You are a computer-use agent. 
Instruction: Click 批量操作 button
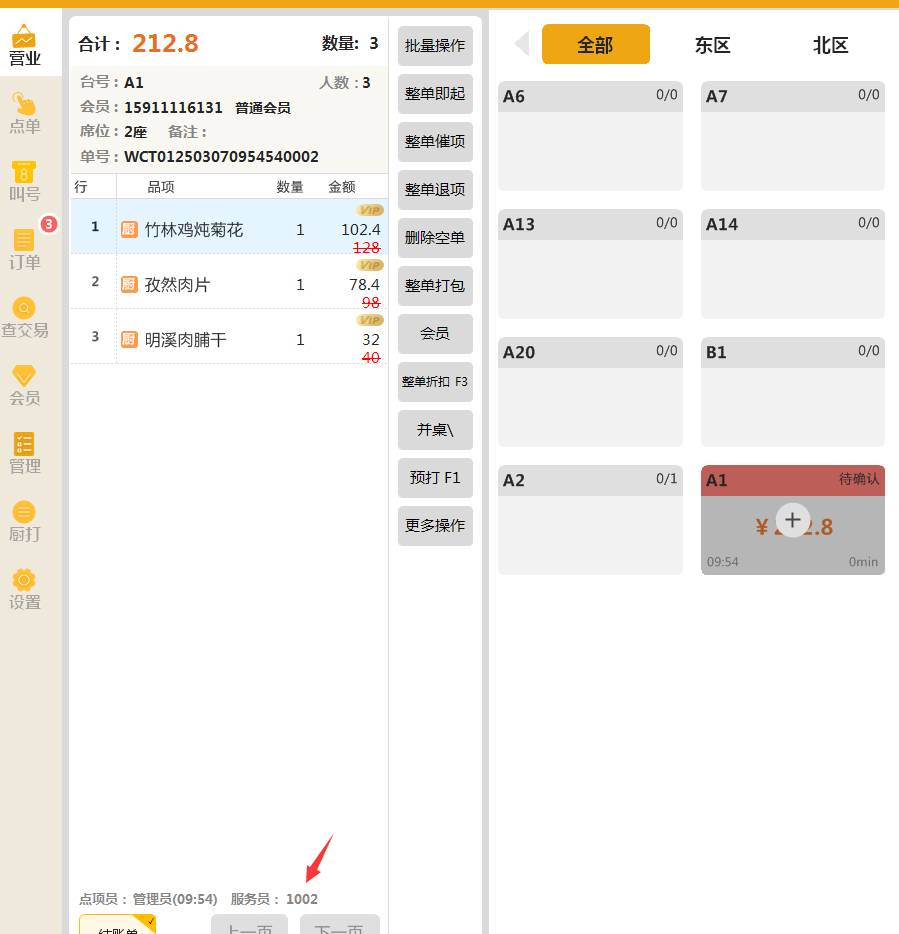[435, 46]
